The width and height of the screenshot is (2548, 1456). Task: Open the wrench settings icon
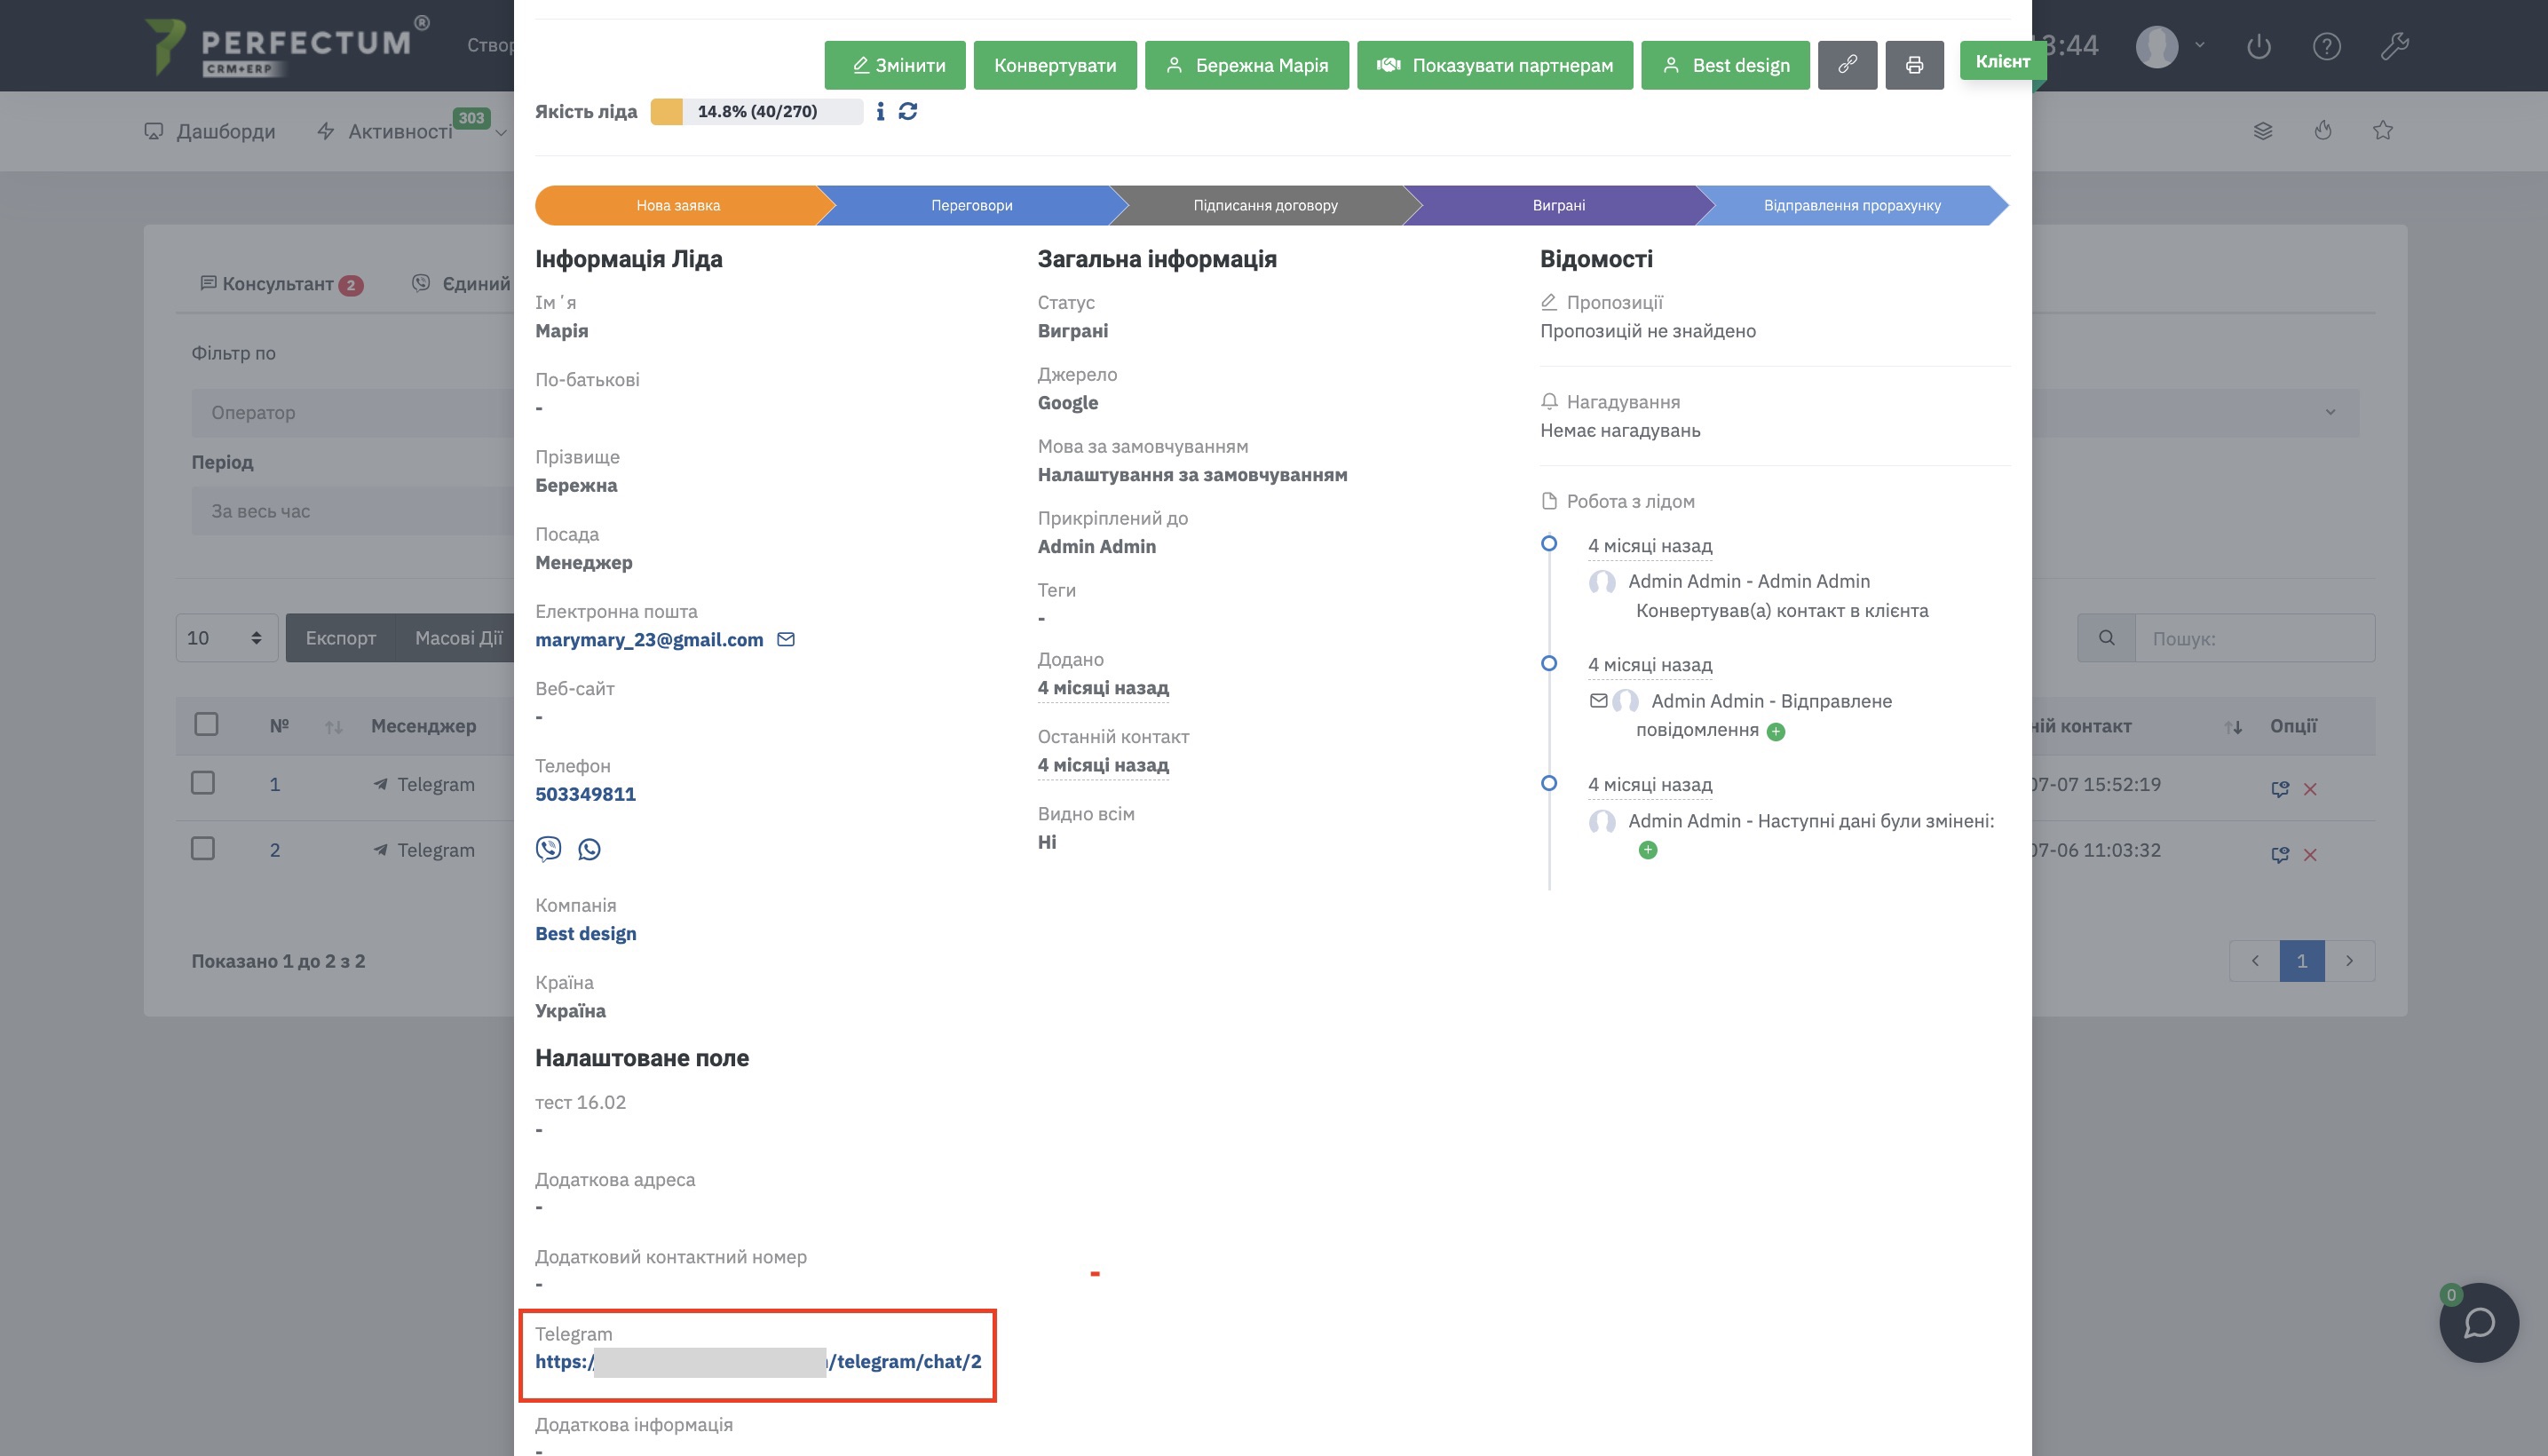(2395, 46)
